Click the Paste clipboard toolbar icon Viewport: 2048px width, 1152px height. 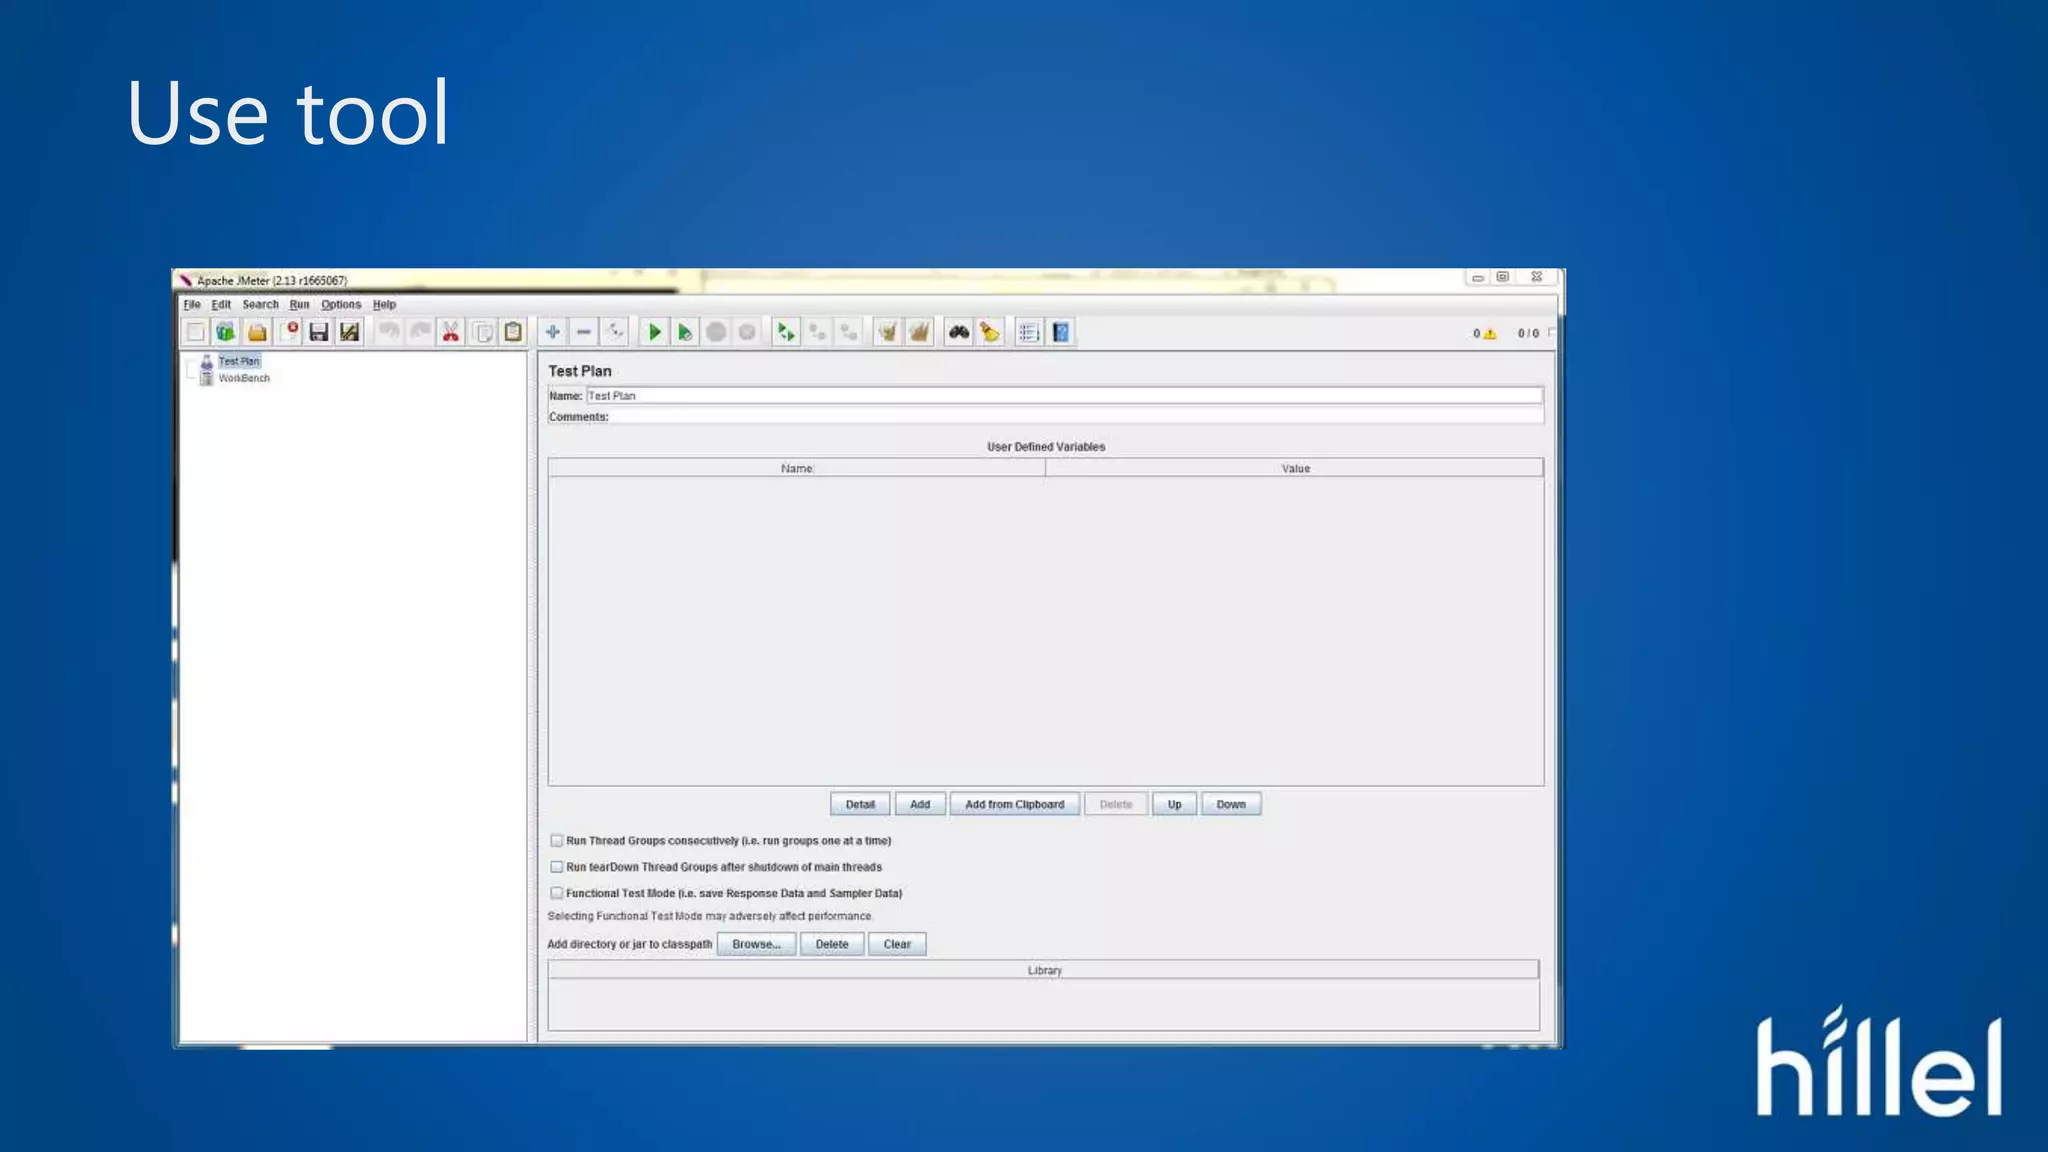513,332
